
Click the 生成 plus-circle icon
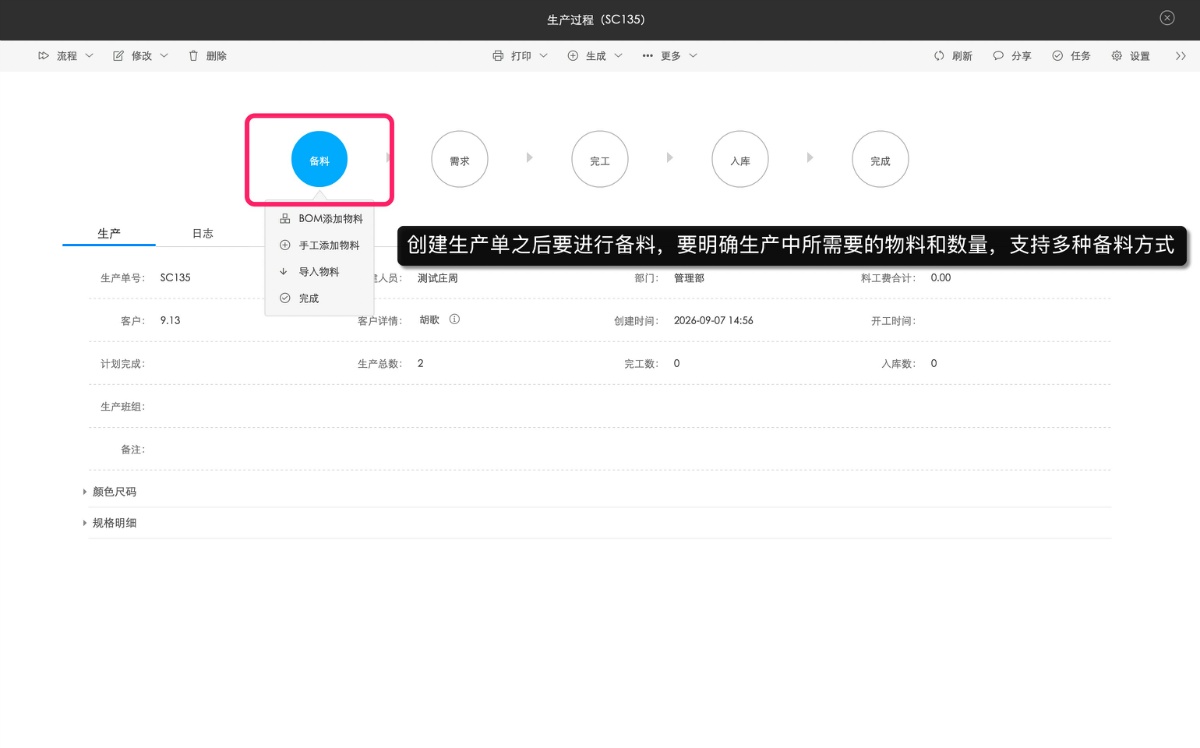pyautogui.click(x=573, y=56)
